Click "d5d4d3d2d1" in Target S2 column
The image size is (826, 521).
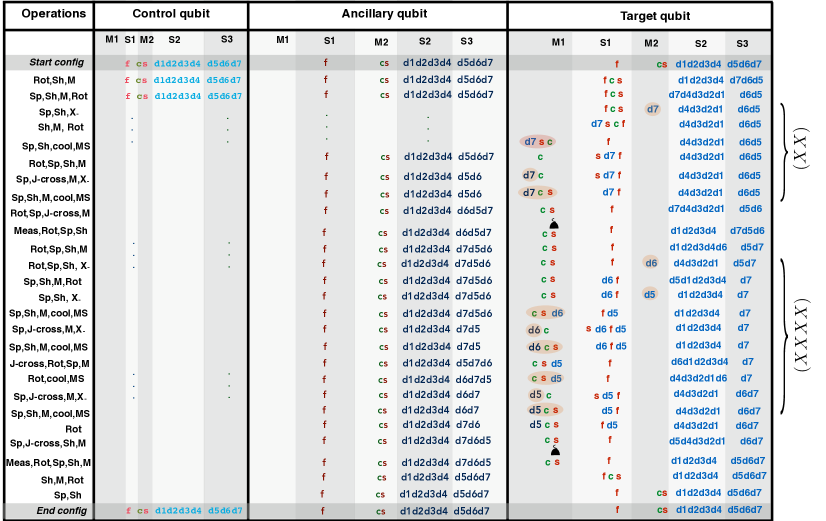coord(697,441)
